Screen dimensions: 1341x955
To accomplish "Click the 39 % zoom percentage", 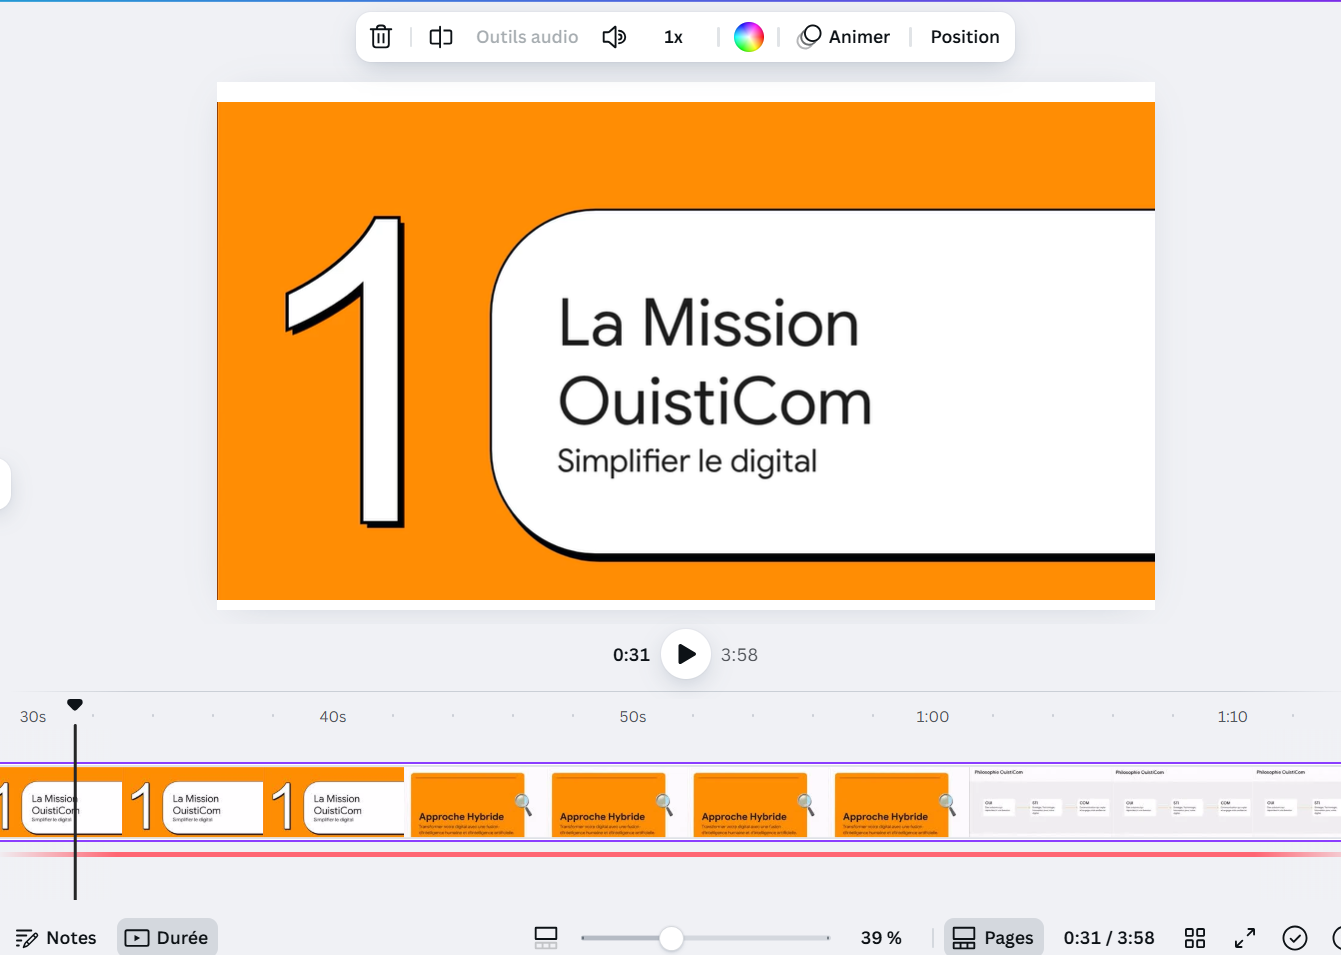I will (880, 937).
